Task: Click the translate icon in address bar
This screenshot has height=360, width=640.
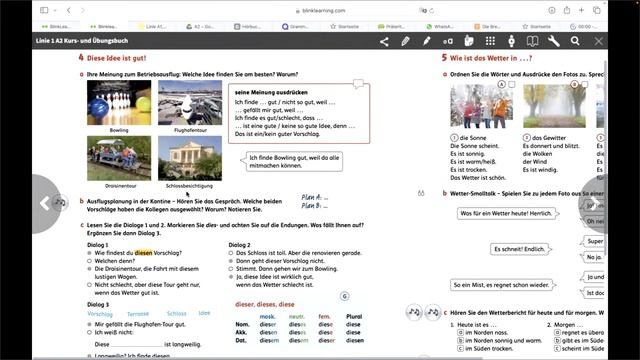Action: tap(423, 11)
